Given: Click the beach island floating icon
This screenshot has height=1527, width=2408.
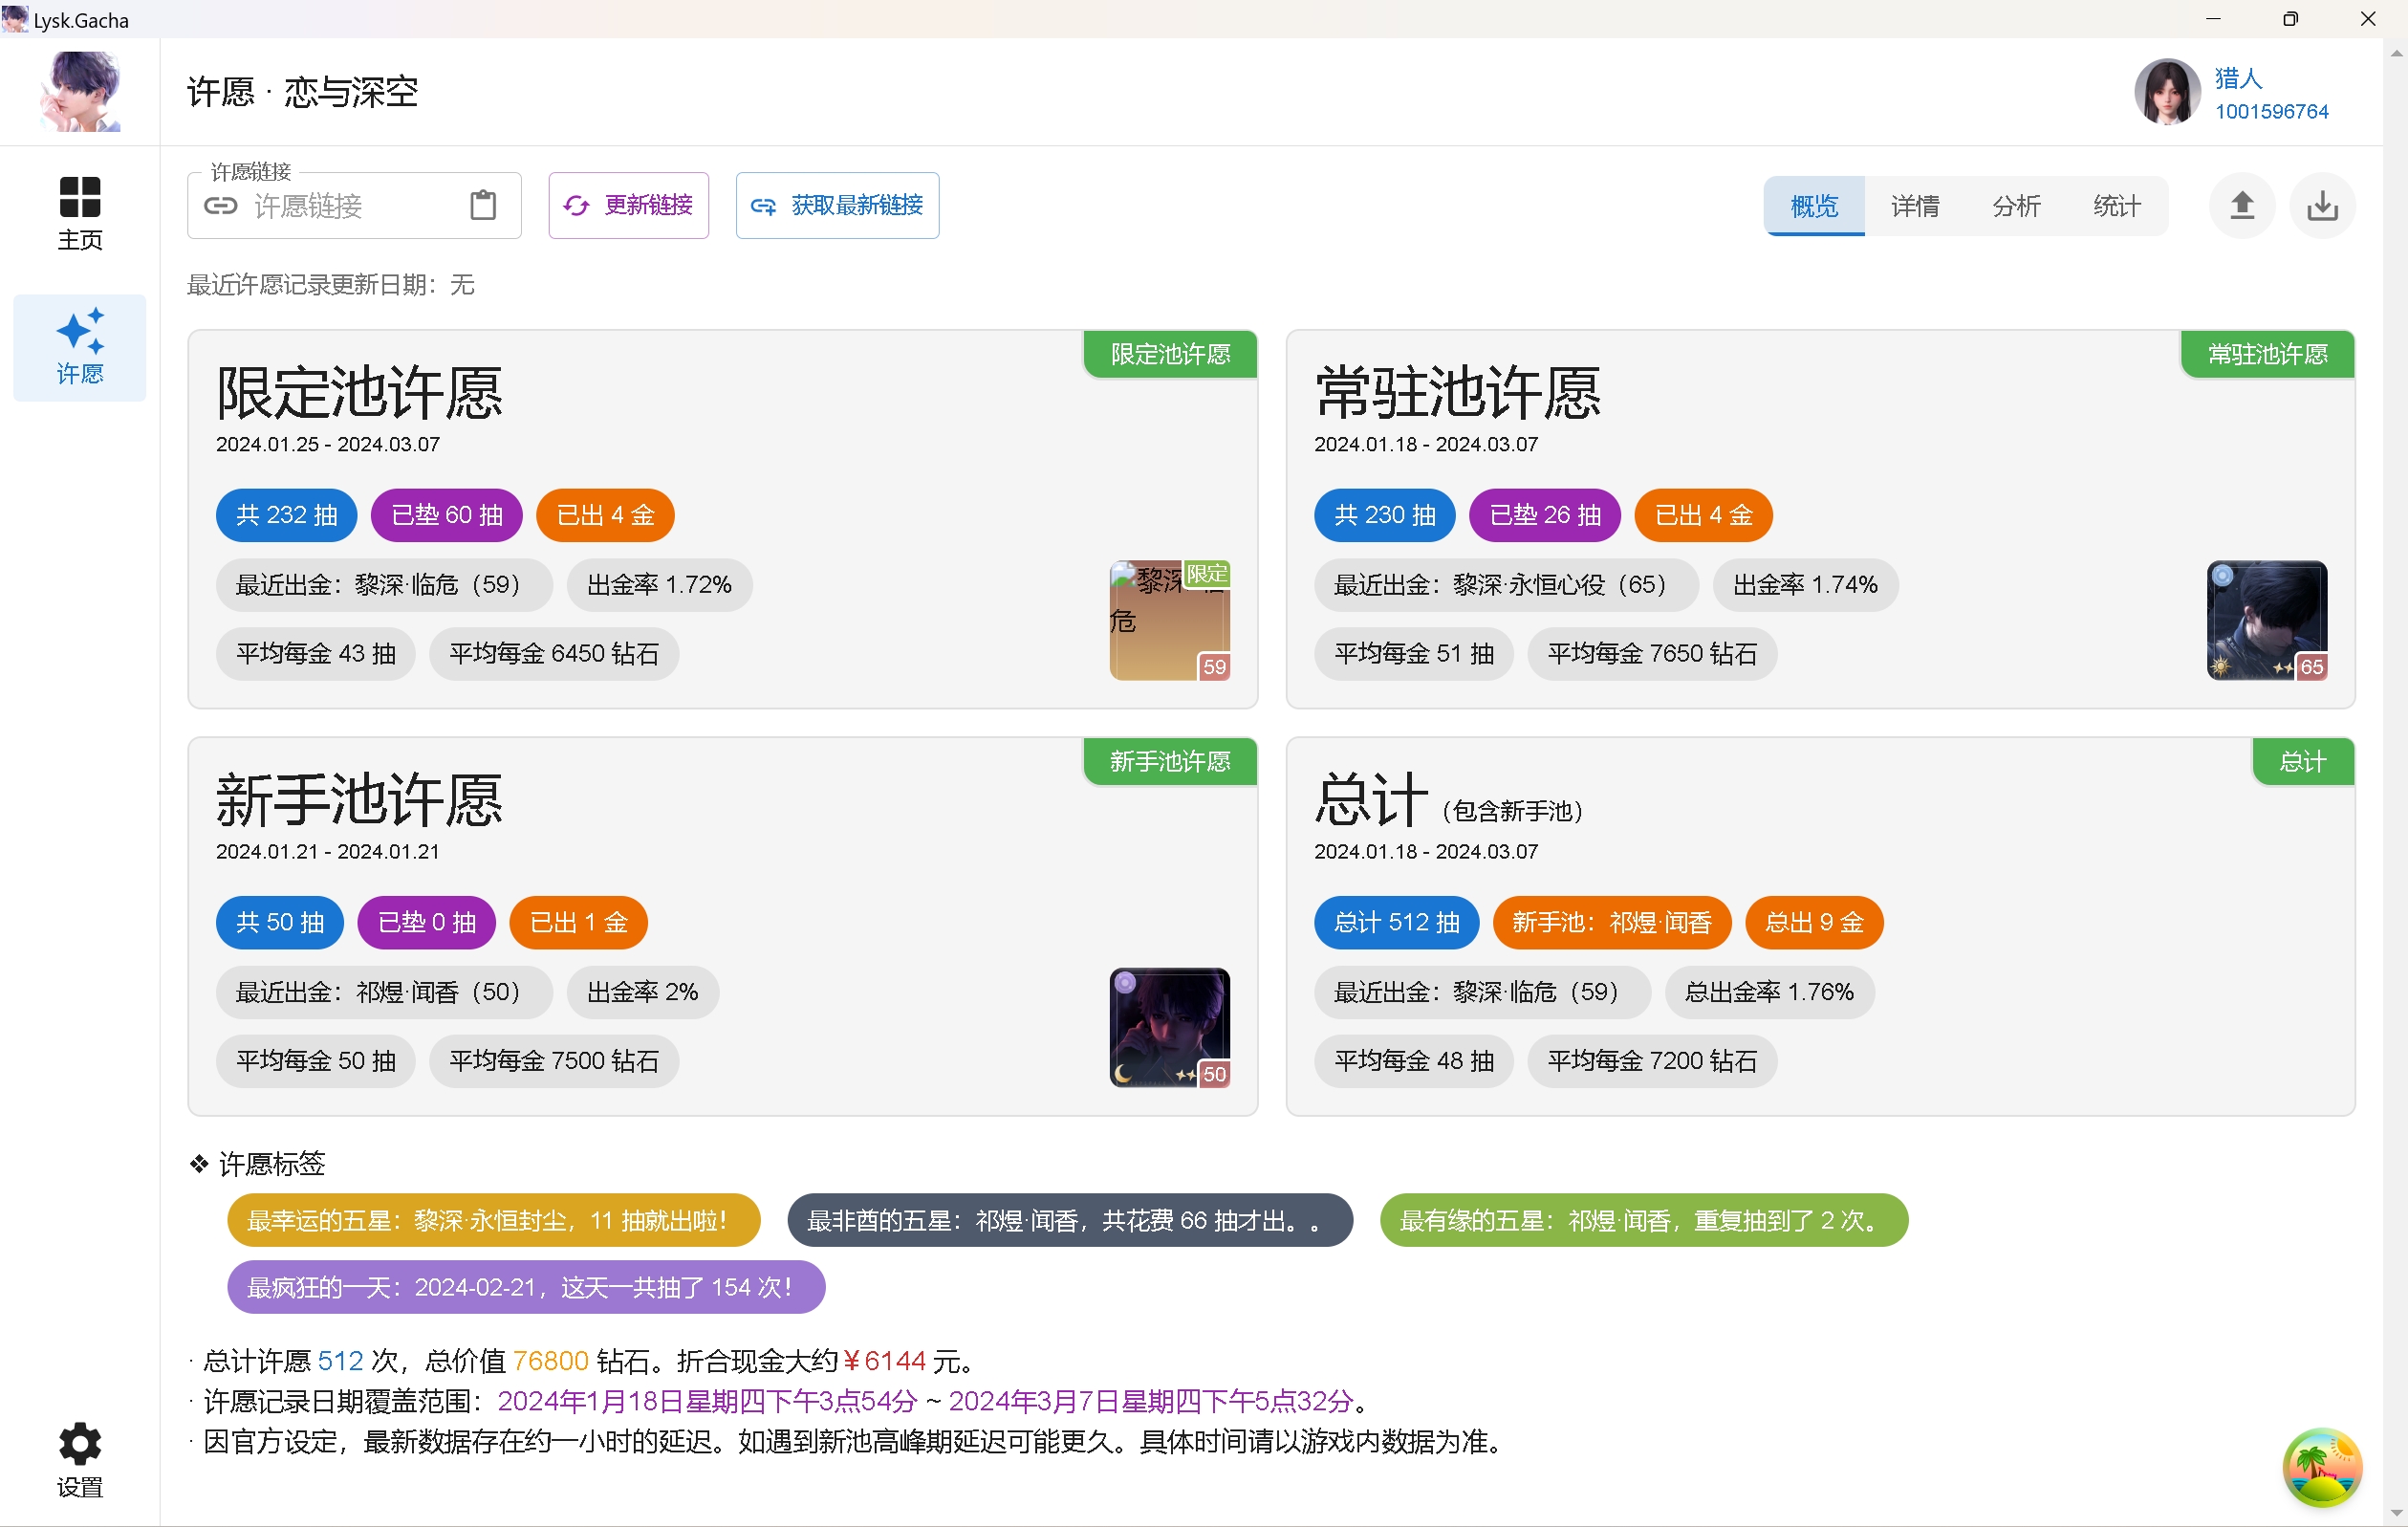Looking at the screenshot, I should click(2322, 1466).
